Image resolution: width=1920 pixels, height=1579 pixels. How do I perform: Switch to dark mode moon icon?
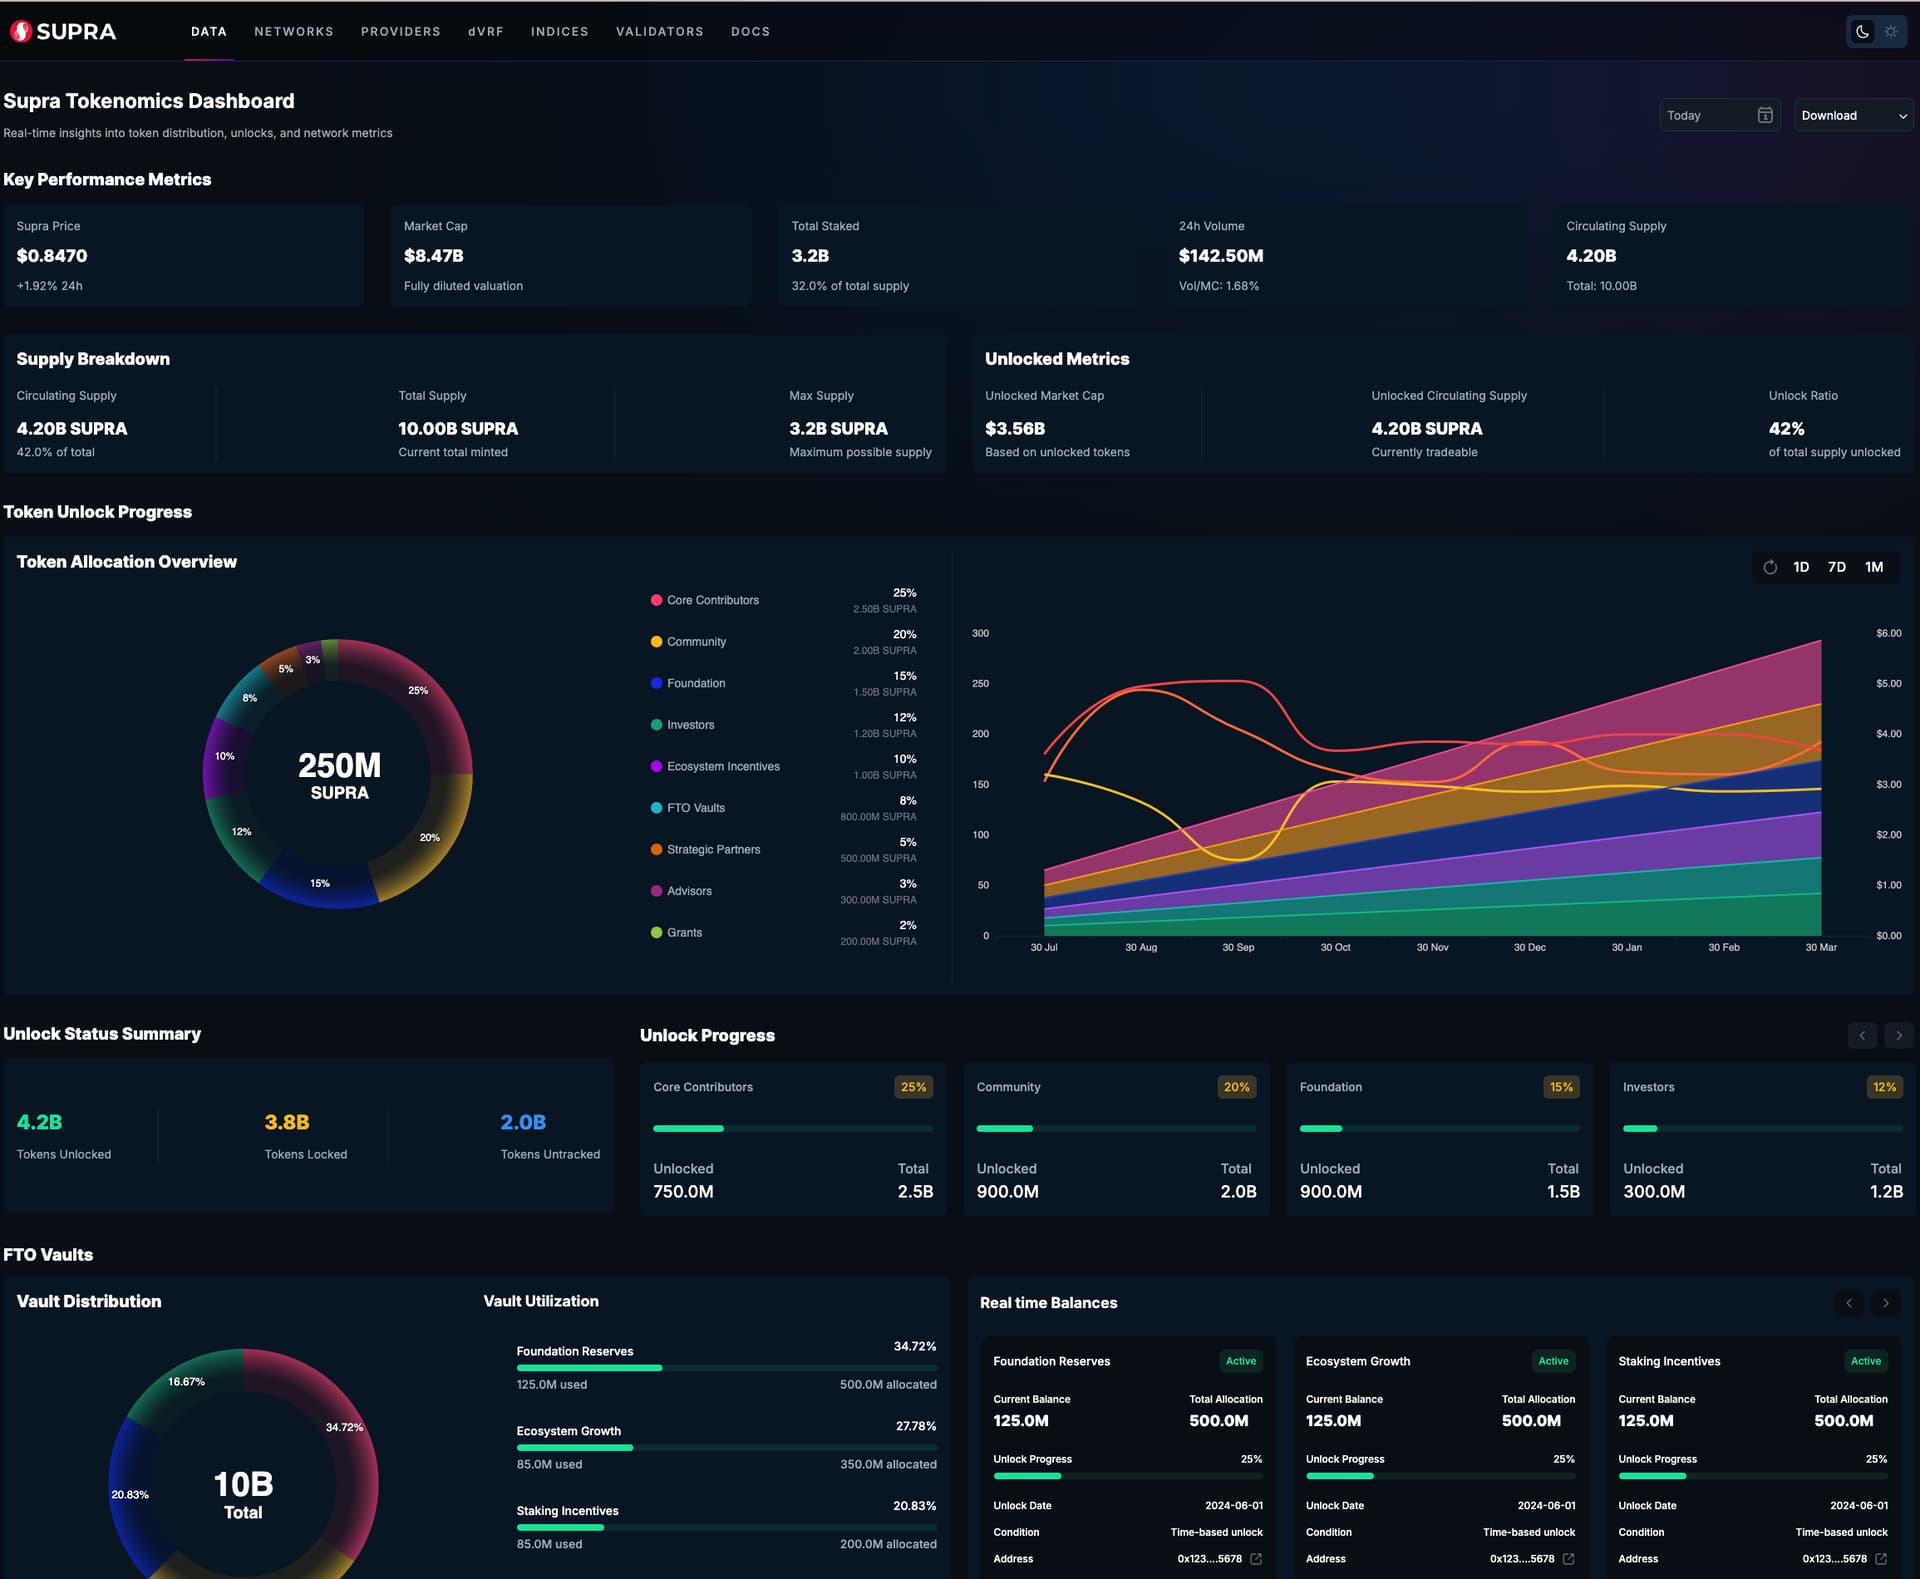coord(1862,31)
